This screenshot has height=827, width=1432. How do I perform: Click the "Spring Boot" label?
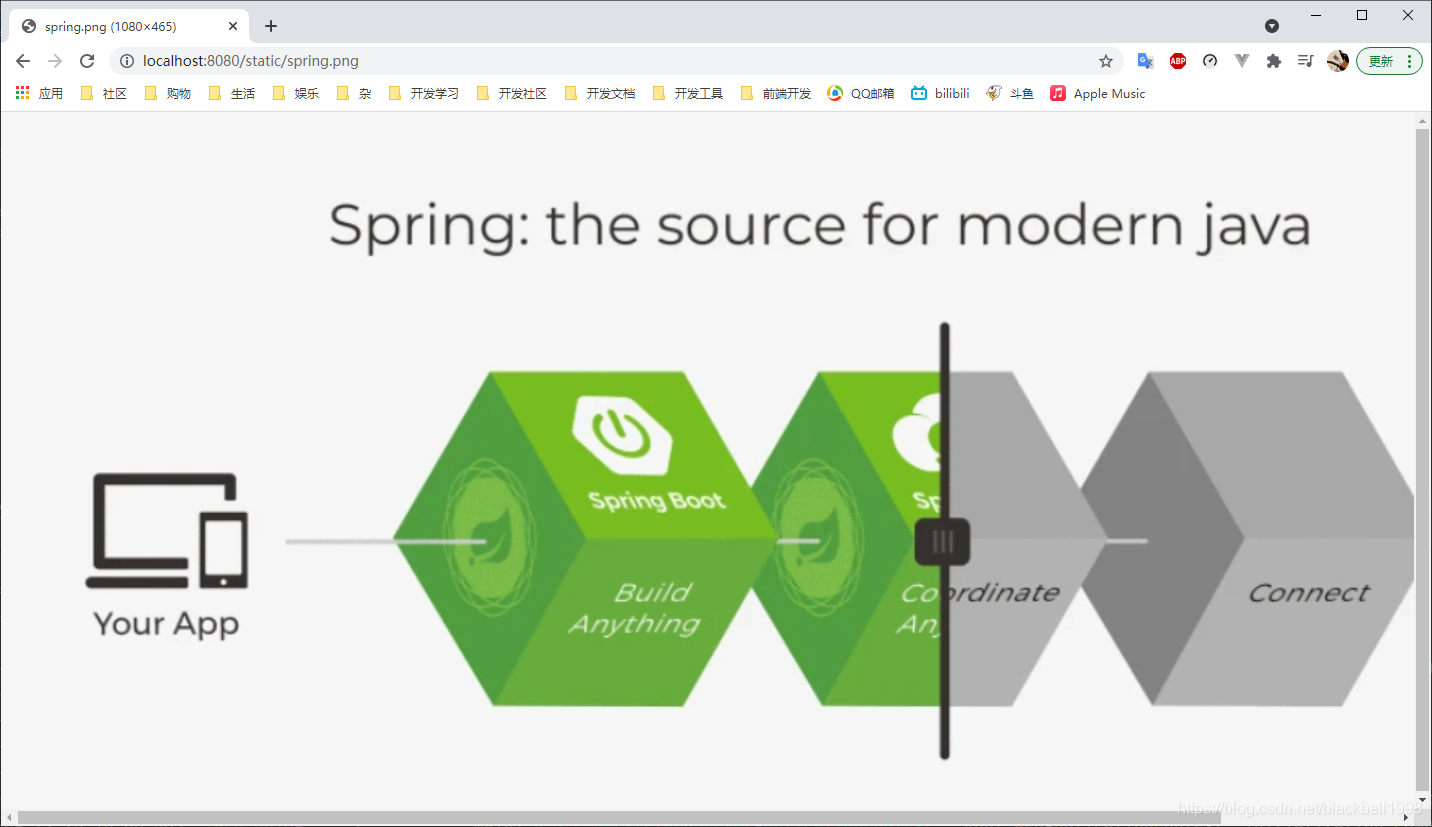[656, 500]
